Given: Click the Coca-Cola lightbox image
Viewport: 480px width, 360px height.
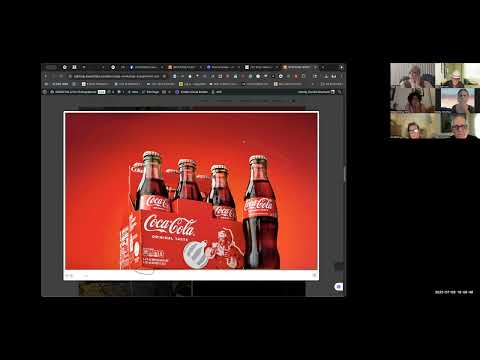Looking at the screenshot, I should [191, 191].
